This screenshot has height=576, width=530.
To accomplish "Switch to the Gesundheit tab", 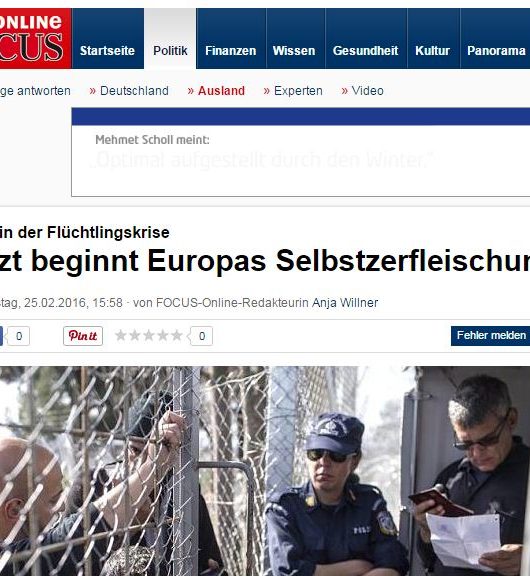I will [x=365, y=39].
